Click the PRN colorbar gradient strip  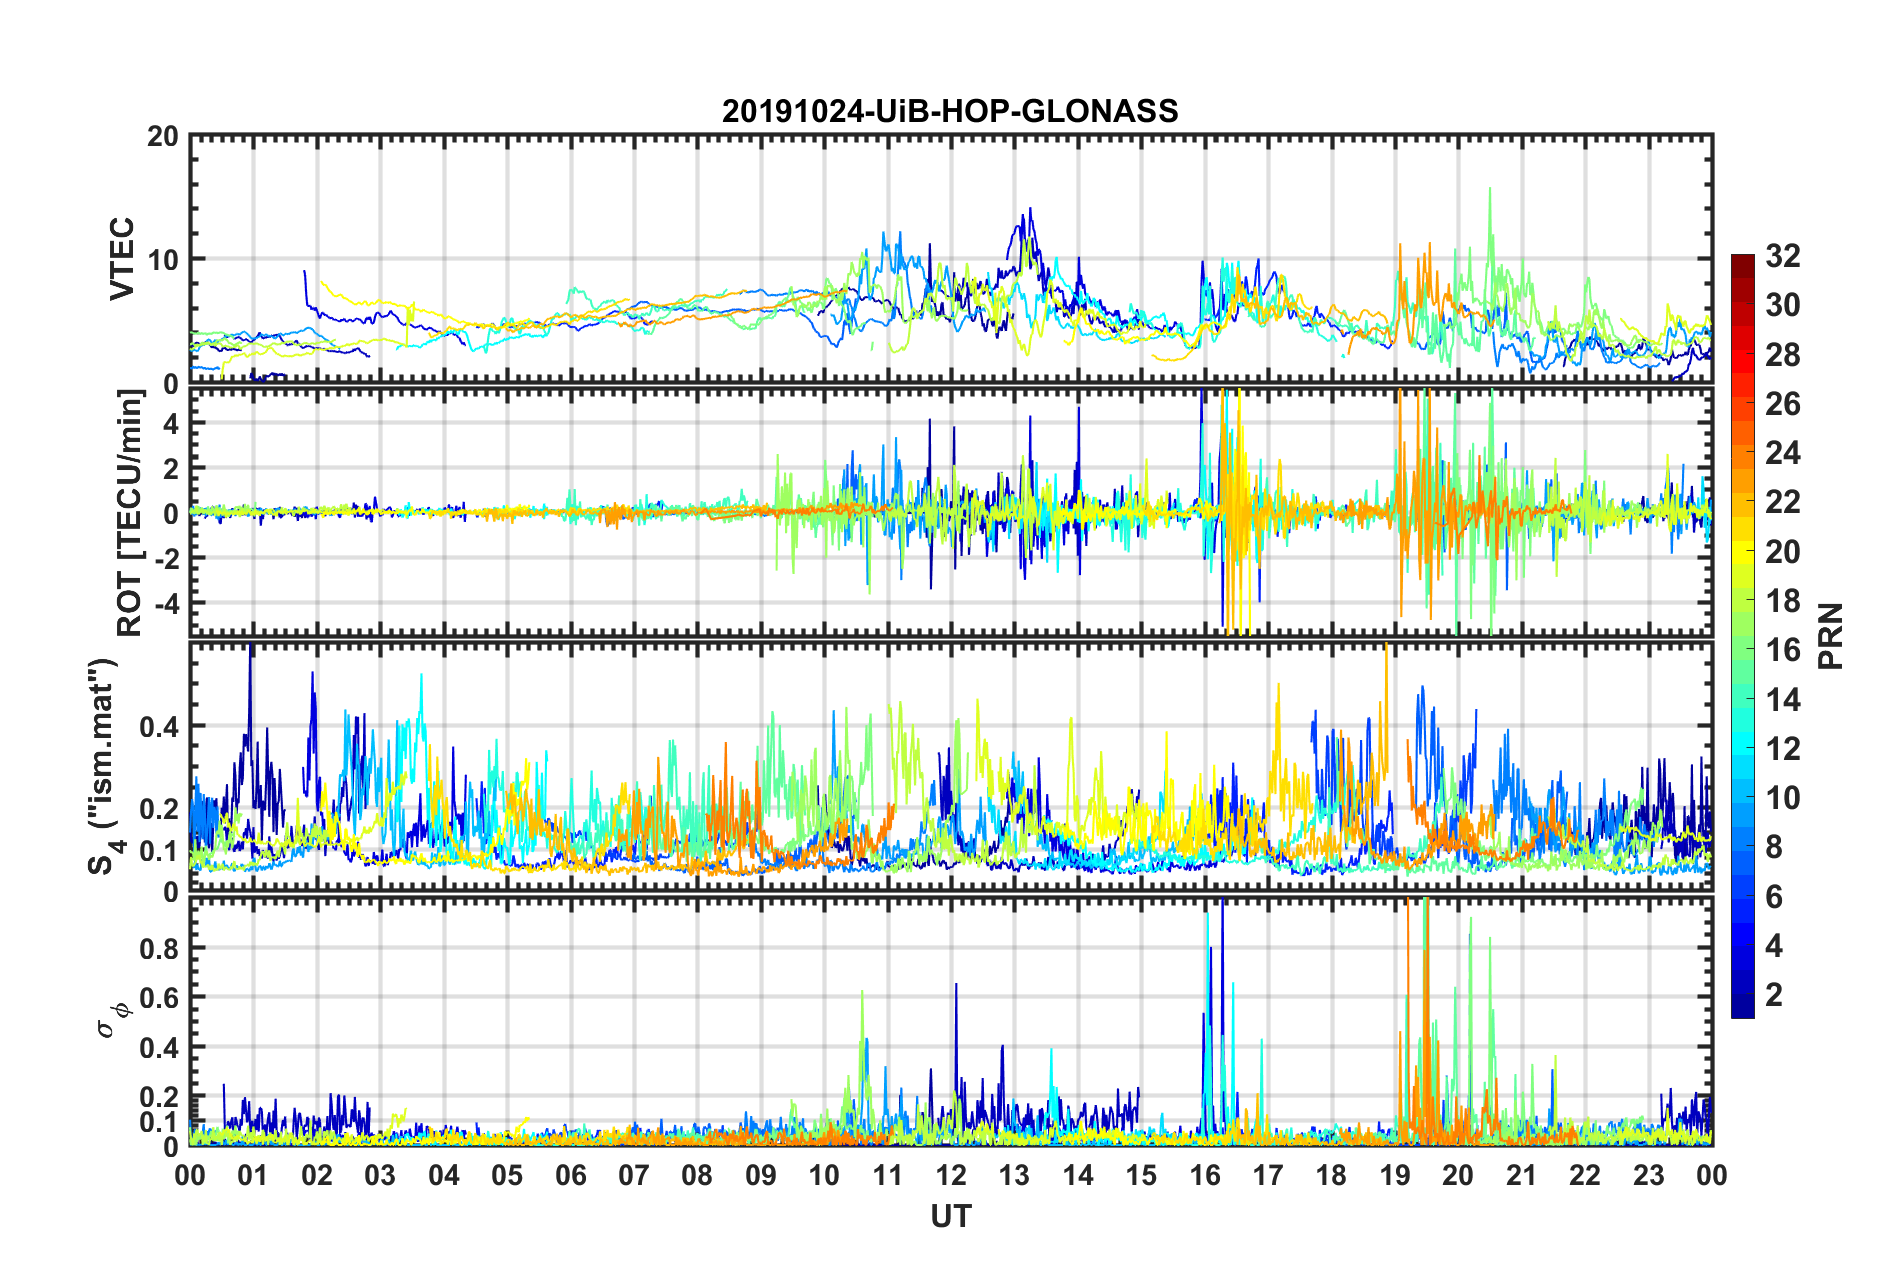coord(1742,636)
